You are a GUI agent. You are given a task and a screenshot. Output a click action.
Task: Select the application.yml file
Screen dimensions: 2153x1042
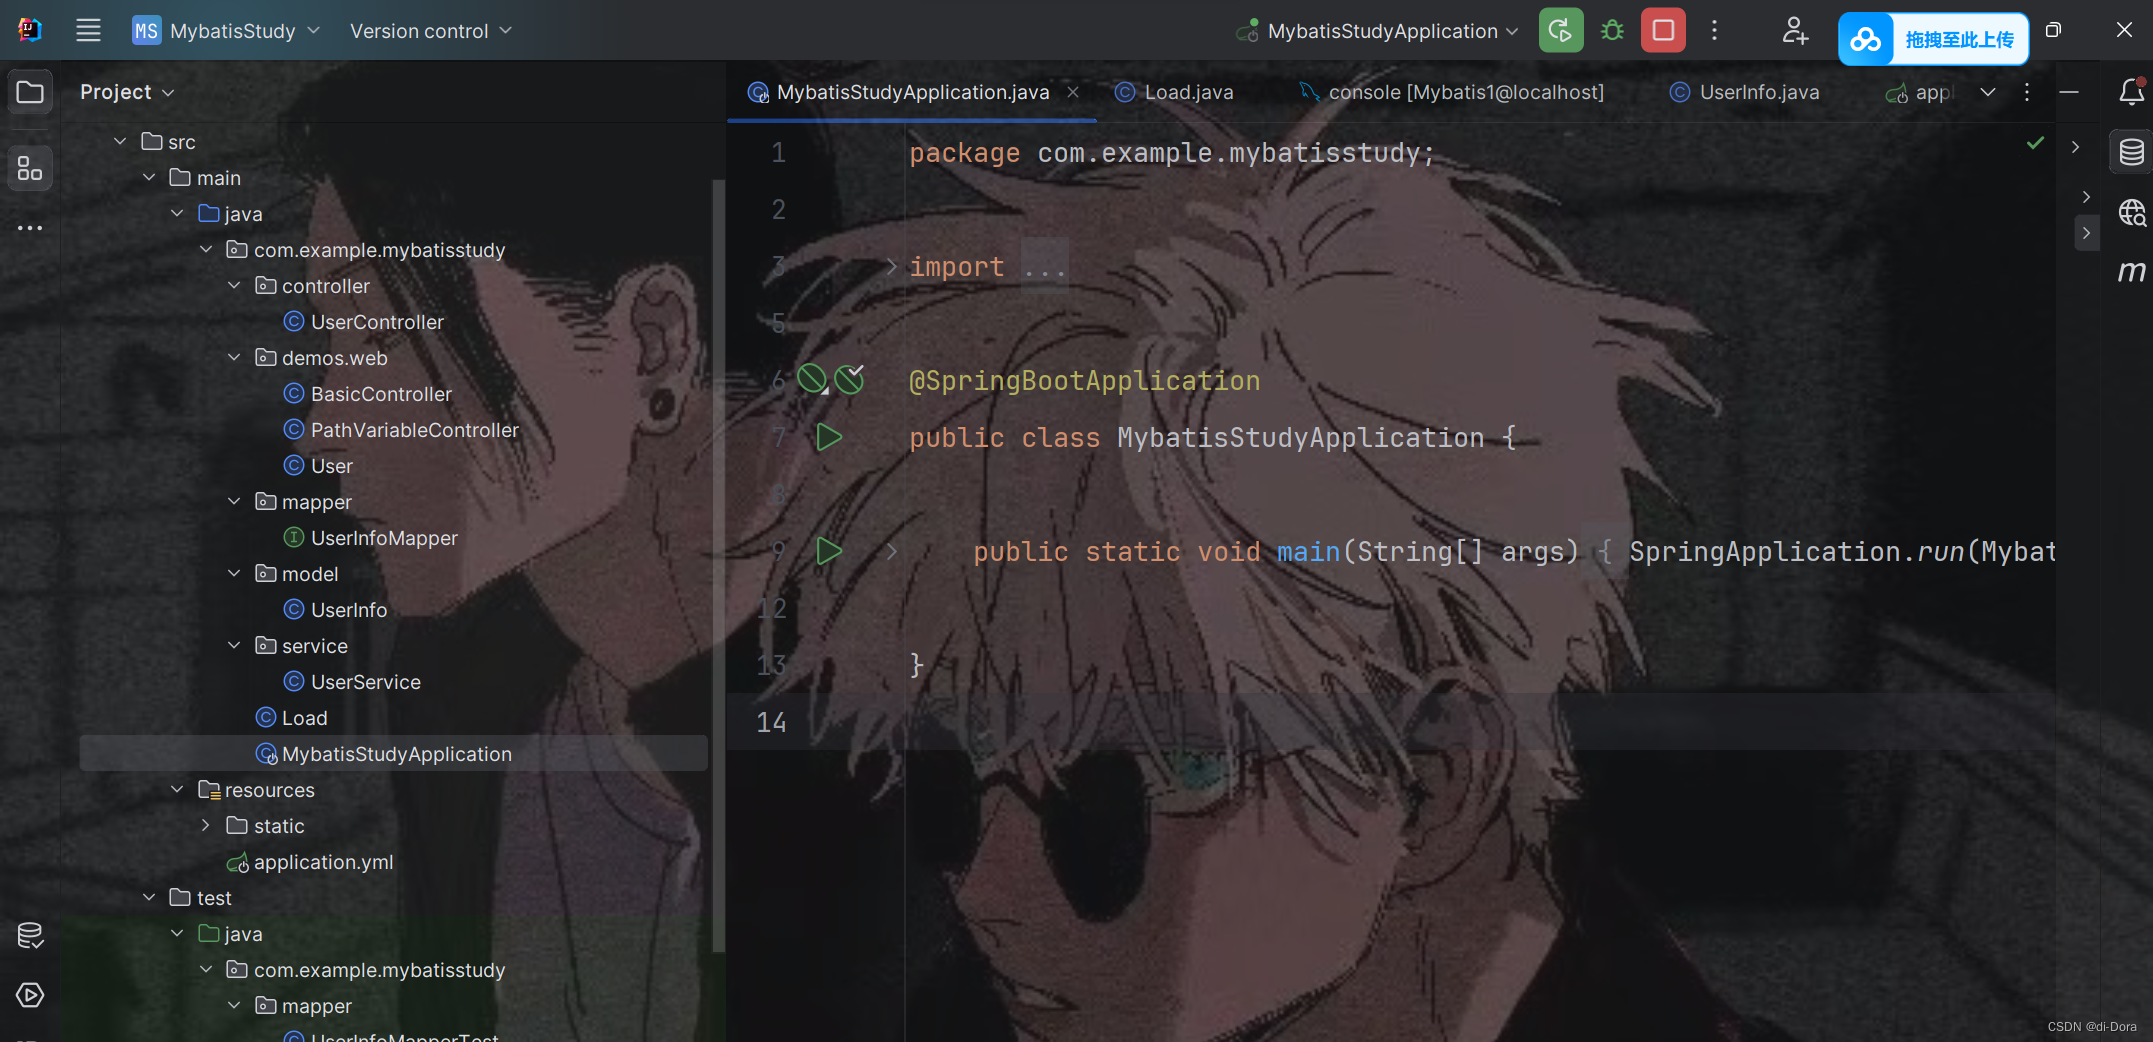(x=310, y=862)
